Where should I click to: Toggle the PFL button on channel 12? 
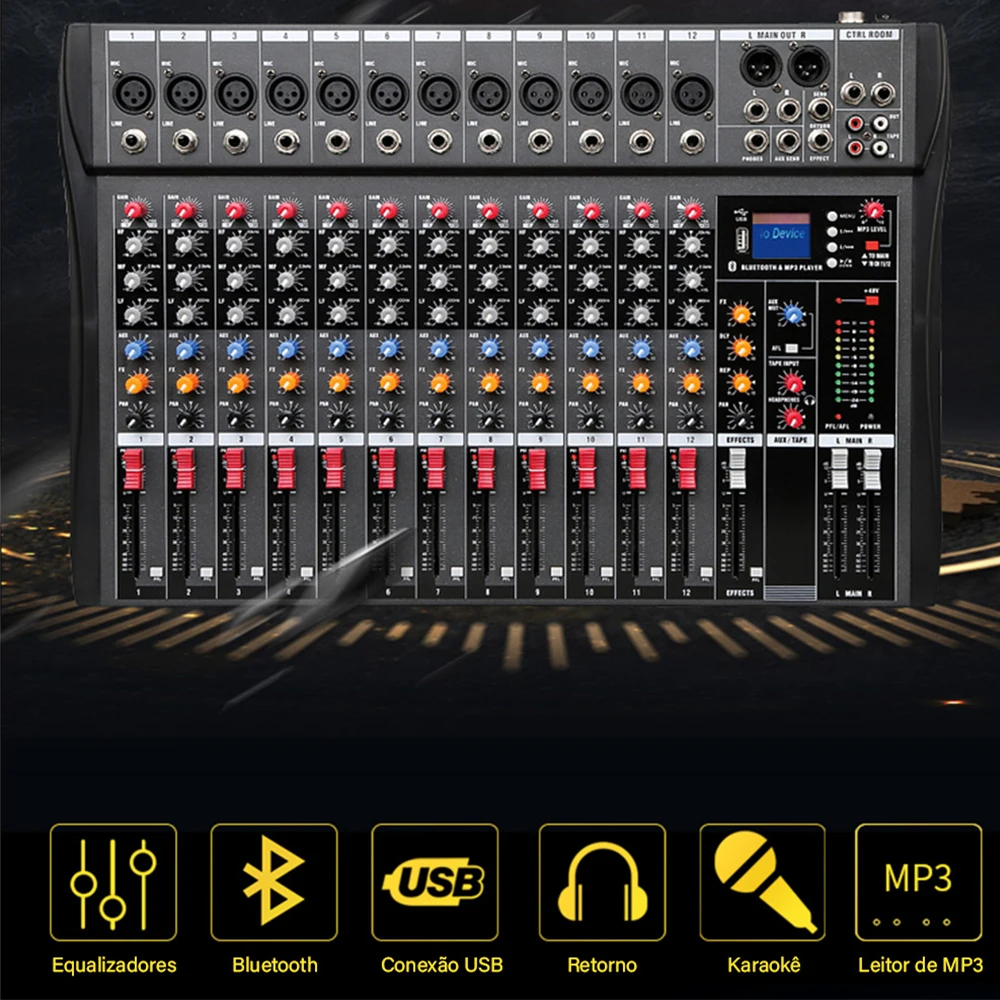tap(706, 571)
